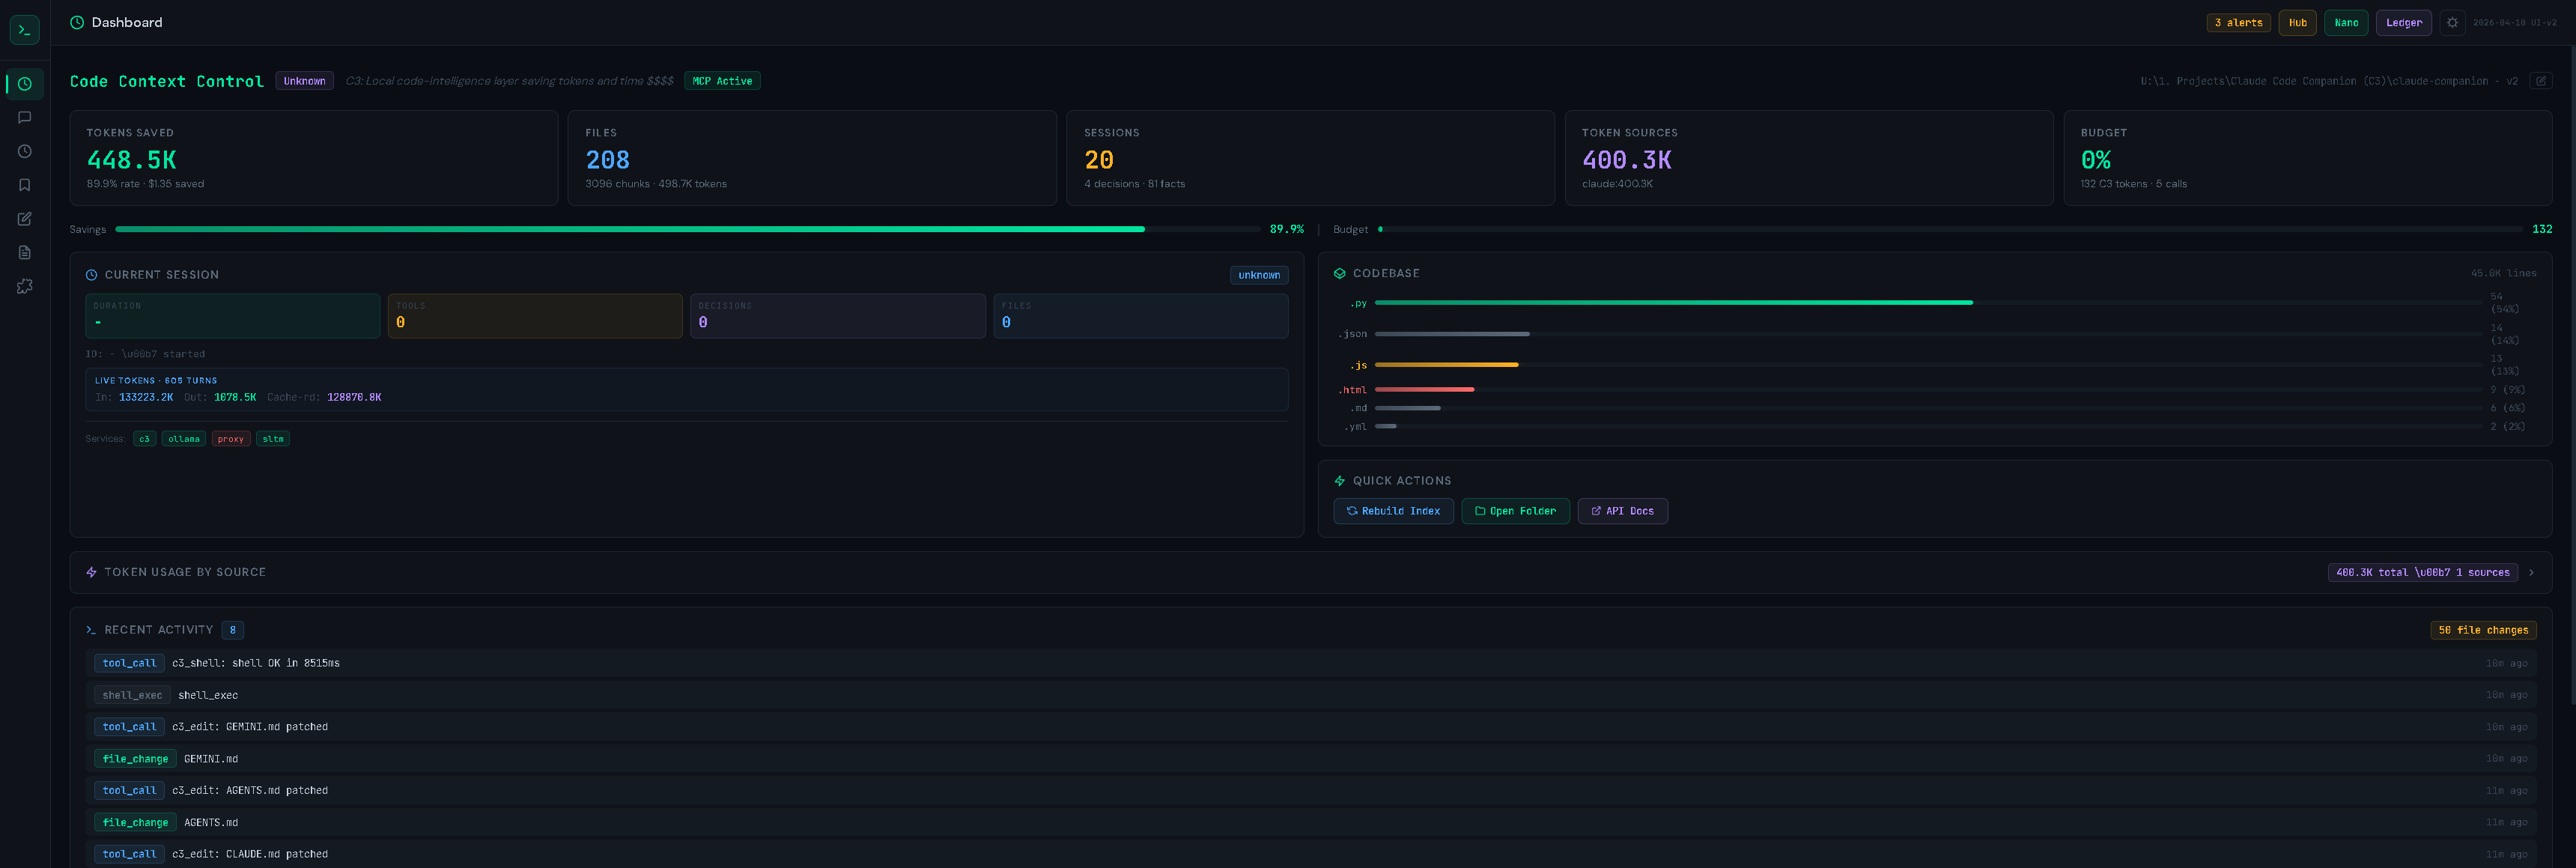Click the Live Tokens 605 turns box
This screenshot has height=868, width=2576.
tap(687, 389)
